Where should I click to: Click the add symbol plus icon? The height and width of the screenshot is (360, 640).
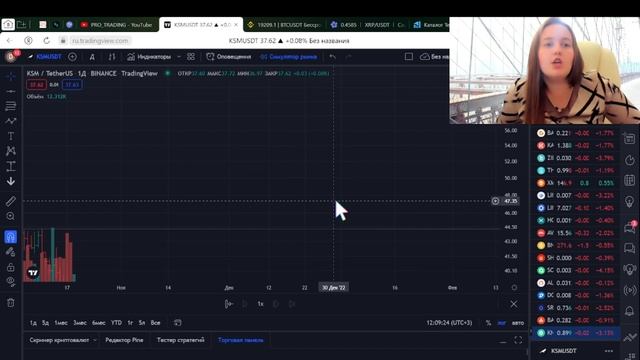click(72, 57)
